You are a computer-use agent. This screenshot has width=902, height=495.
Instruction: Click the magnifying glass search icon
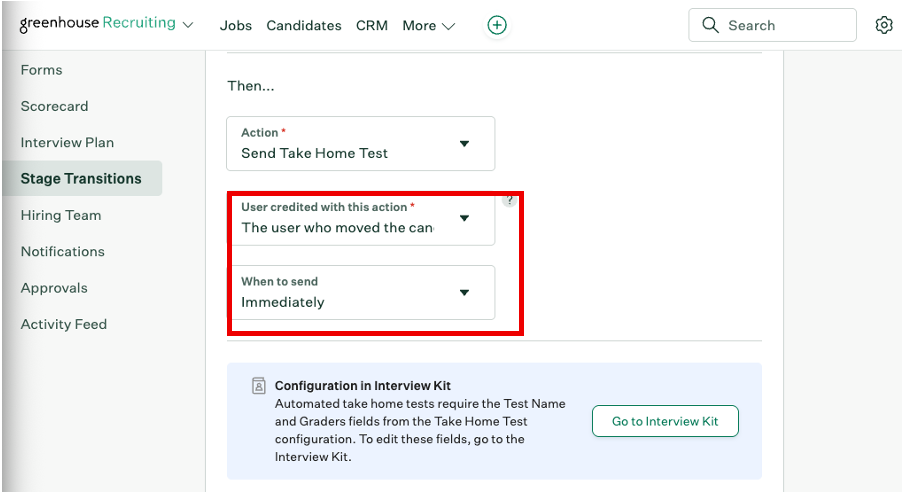click(711, 26)
